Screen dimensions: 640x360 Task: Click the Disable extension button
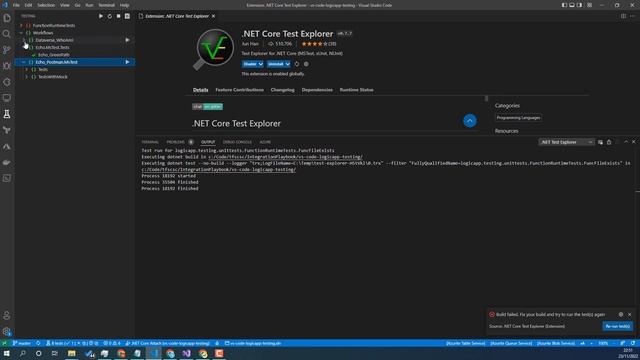click(250, 64)
